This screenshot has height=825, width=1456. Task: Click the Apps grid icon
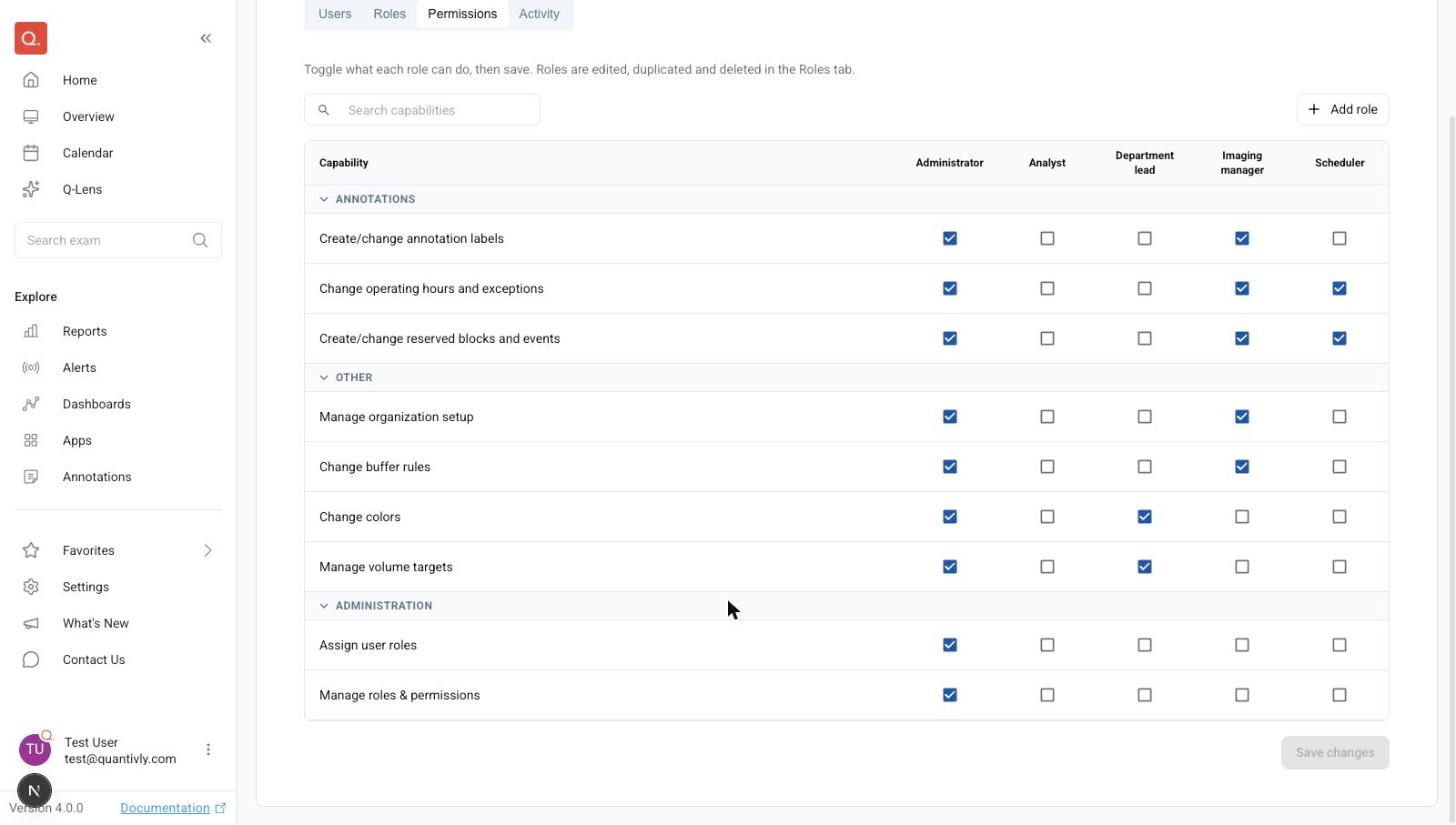click(31, 440)
